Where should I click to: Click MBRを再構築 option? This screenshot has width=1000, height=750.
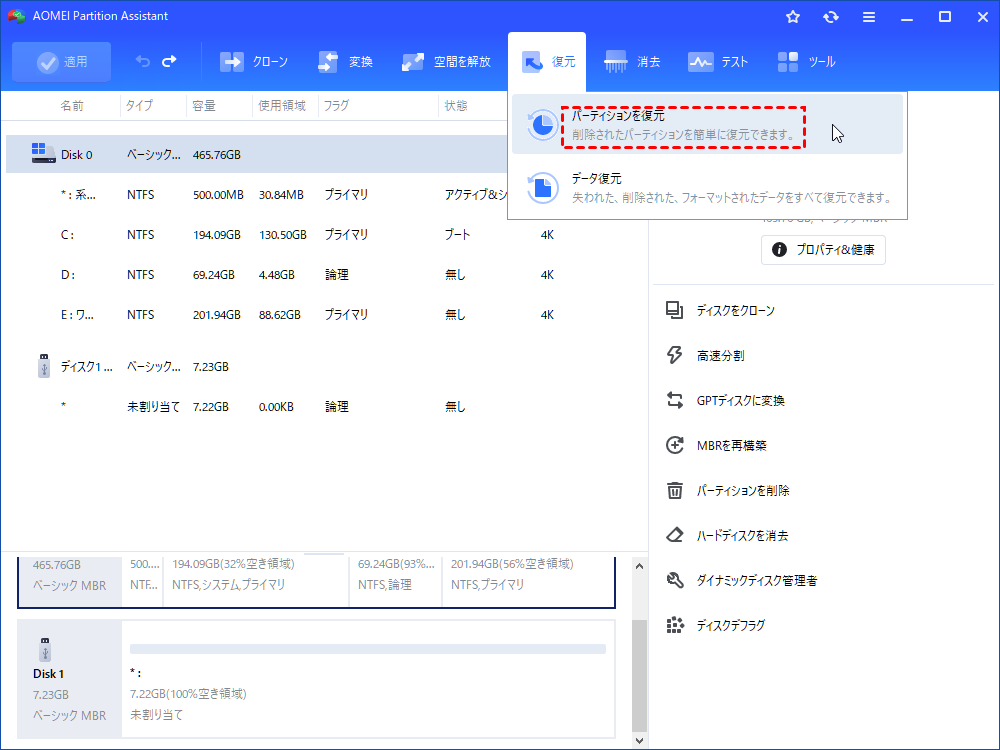716,445
